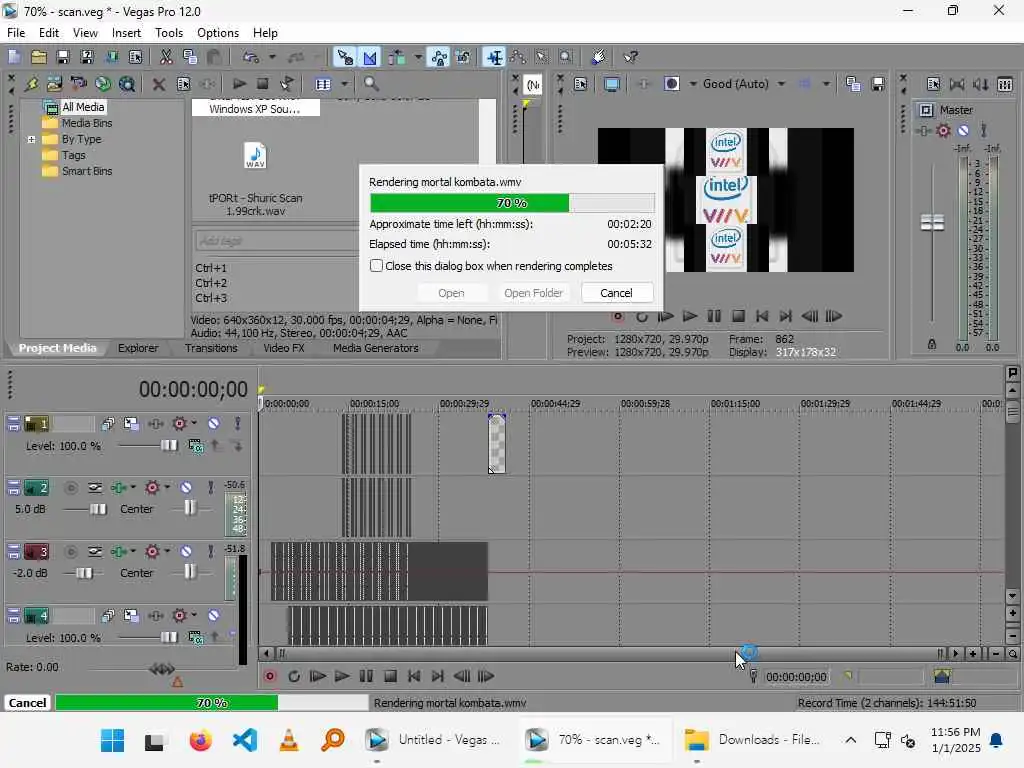Click Track 2 volume slider at 5.0 dB
Image resolution: width=1024 pixels, height=768 pixels.
98,509
